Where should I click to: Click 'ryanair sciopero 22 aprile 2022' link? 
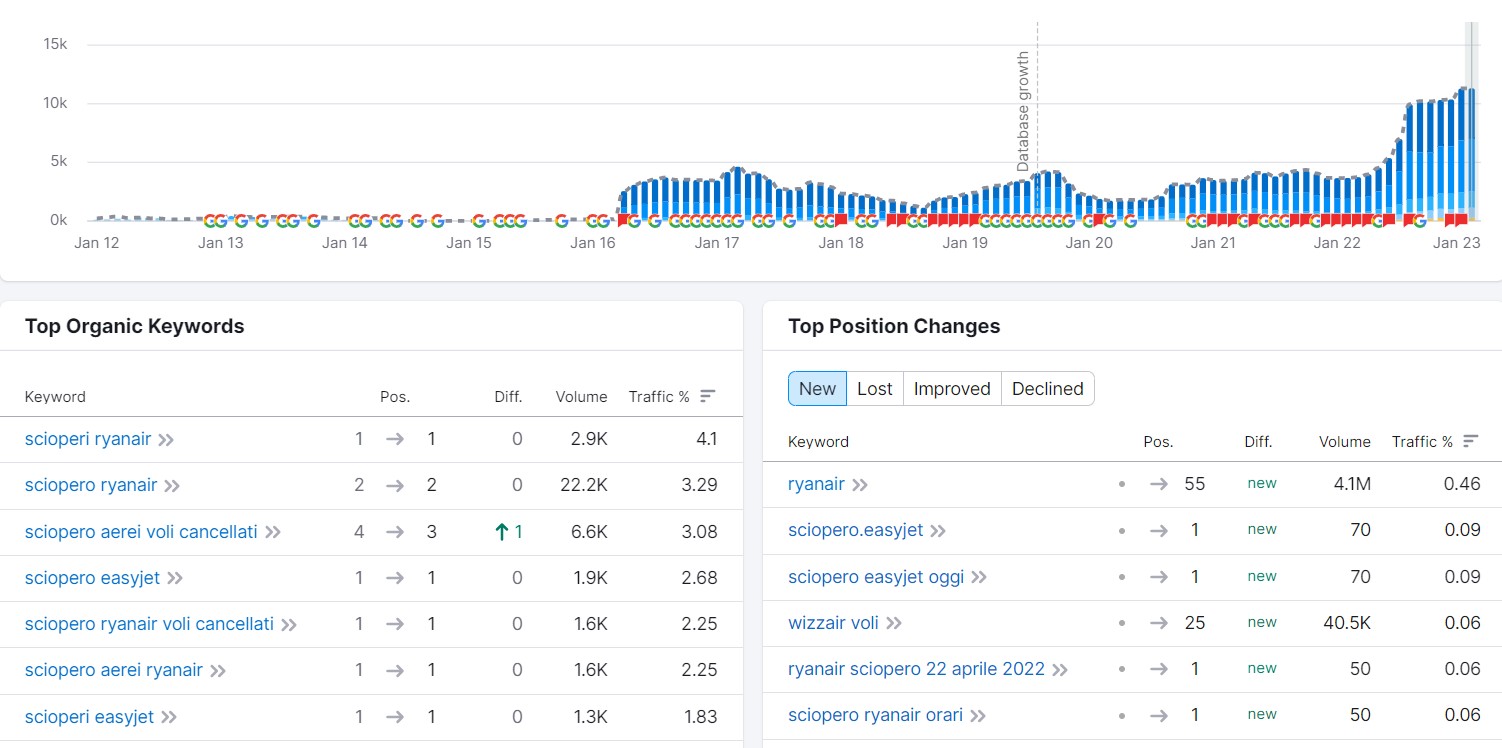coord(917,670)
